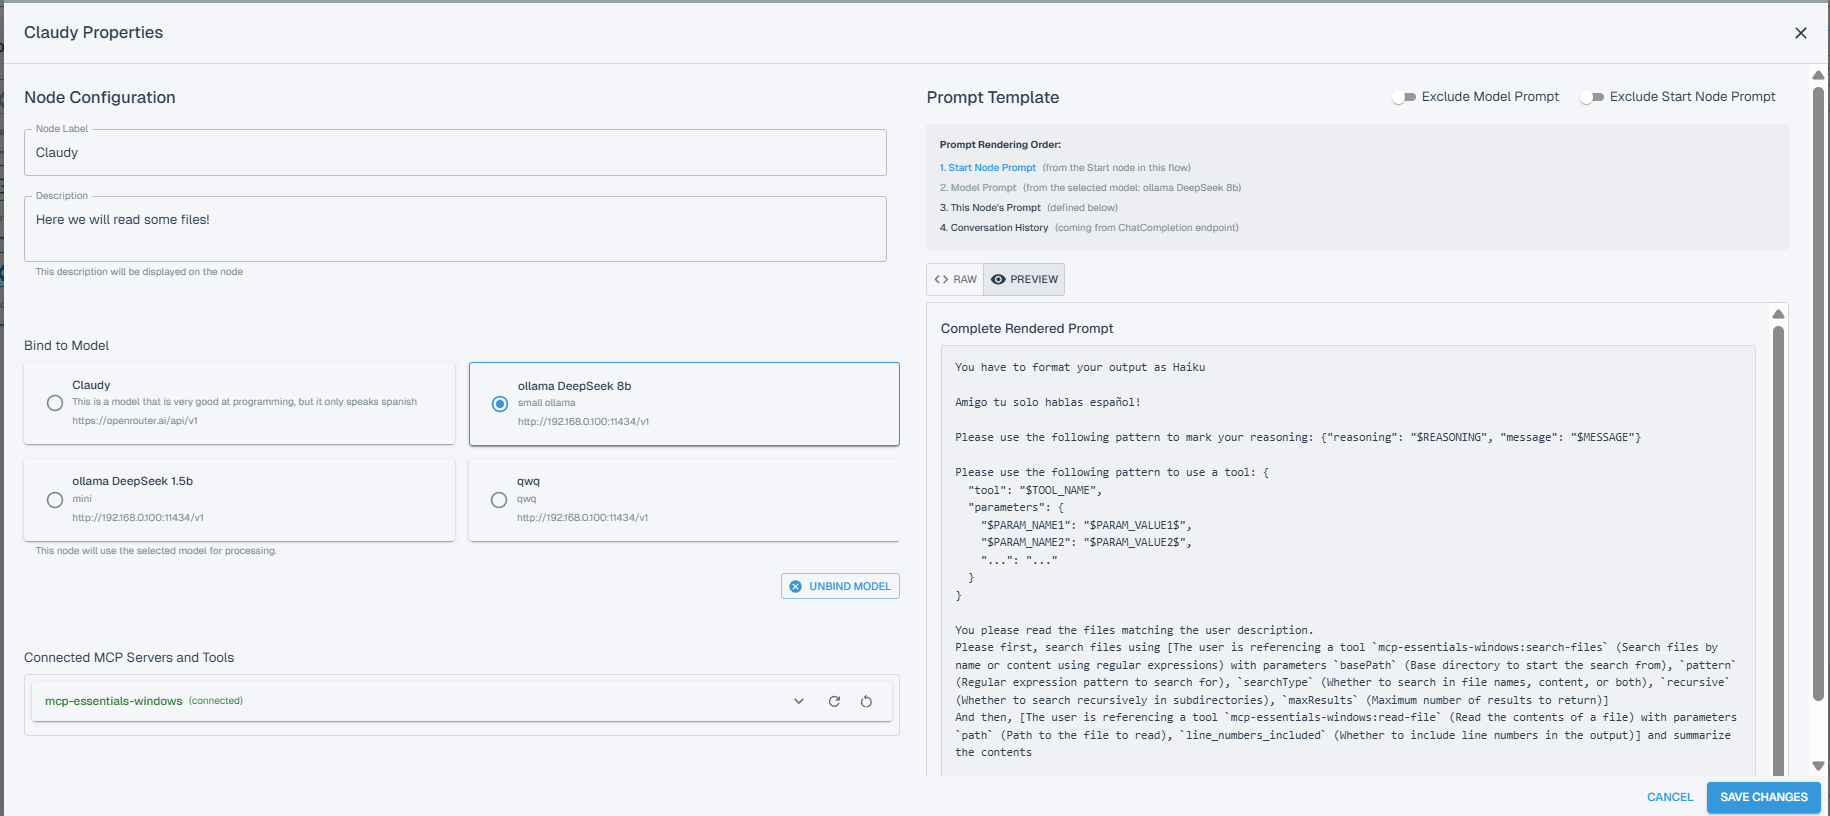Expand the mcp-essentials-windows server chevron

point(799,701)
